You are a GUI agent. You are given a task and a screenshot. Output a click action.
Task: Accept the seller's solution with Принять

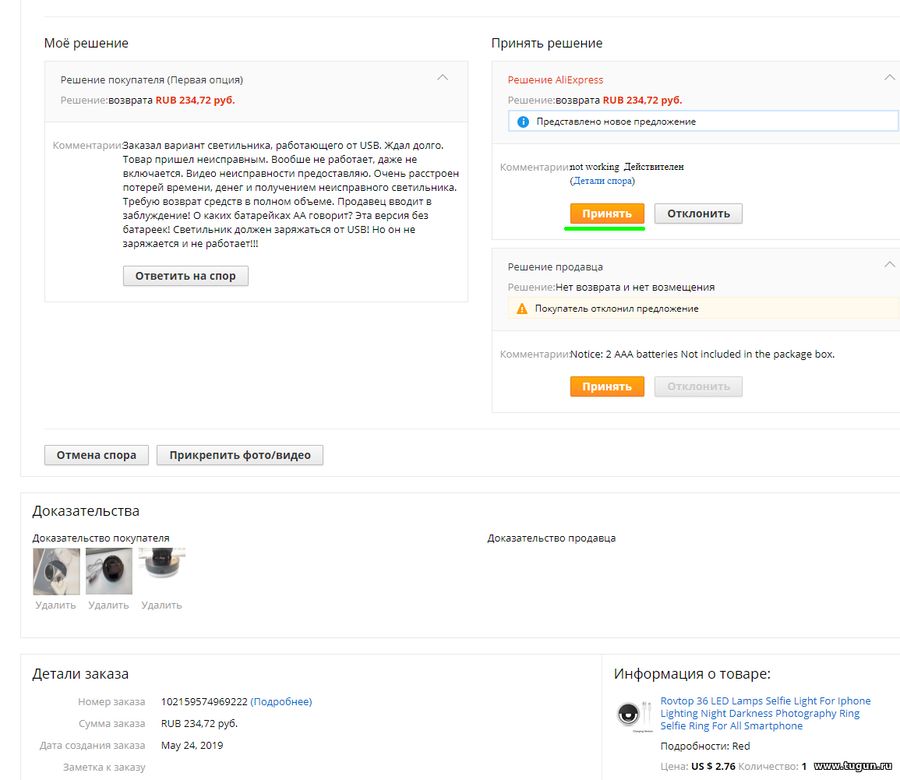tap(607, 387)
